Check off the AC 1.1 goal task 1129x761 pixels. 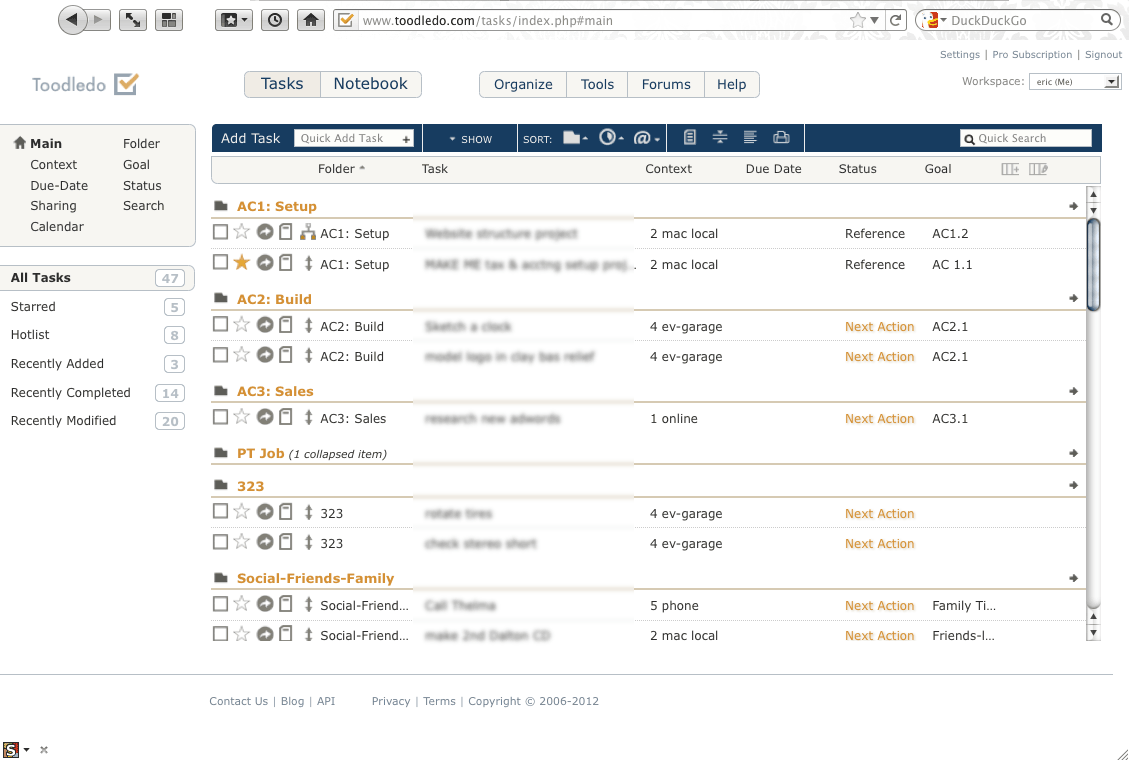(x=220, y=263)
